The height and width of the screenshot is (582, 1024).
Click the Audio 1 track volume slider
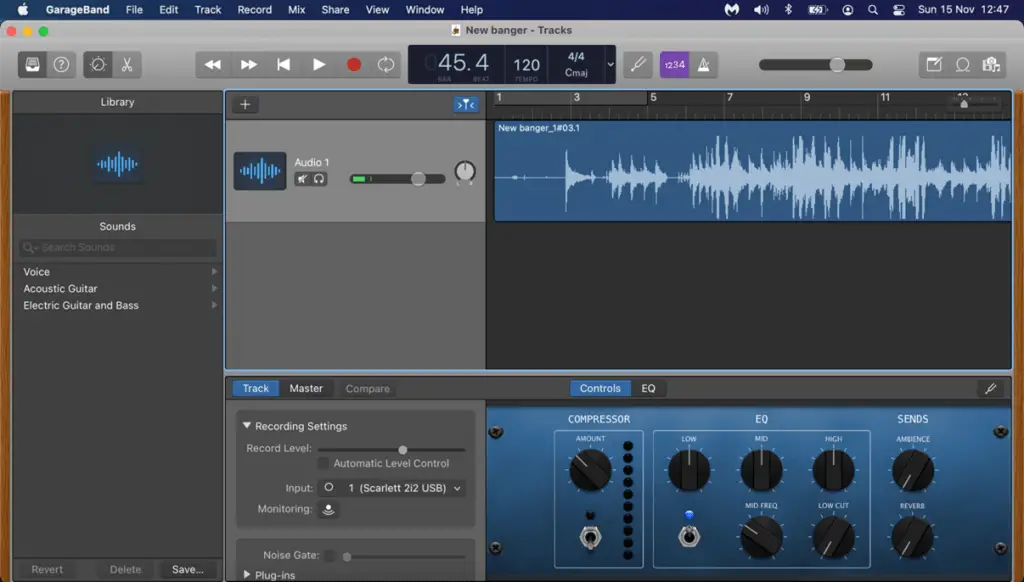click(398, 179)
